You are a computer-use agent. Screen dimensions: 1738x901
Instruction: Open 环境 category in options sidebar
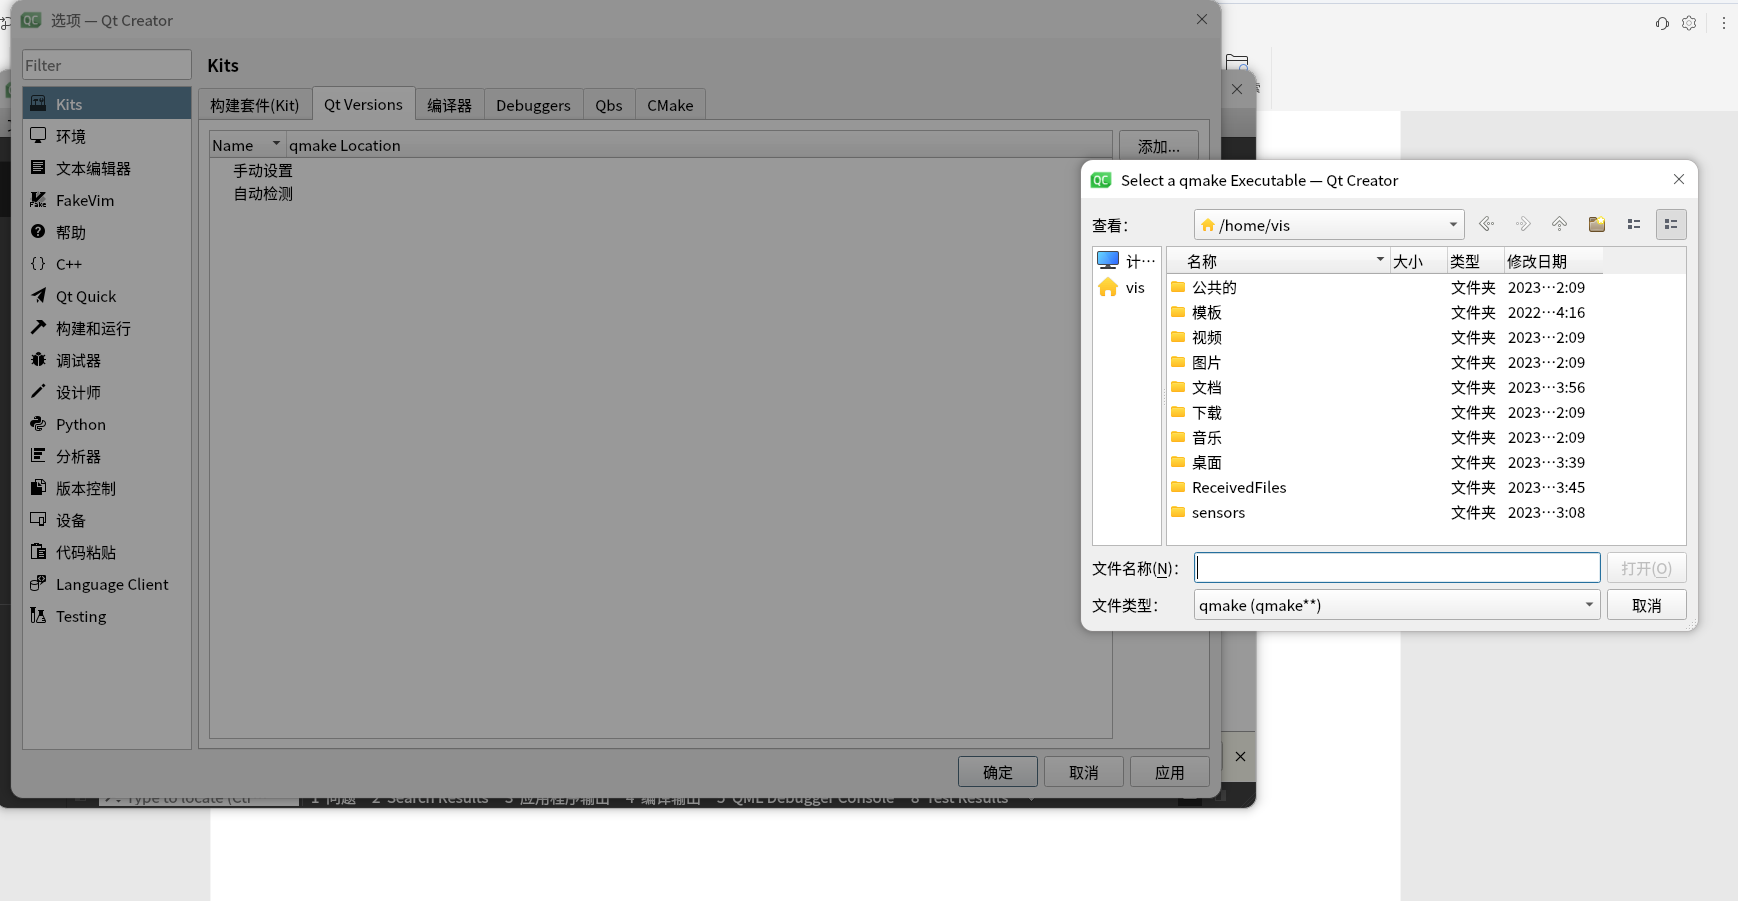coord(107,136)
